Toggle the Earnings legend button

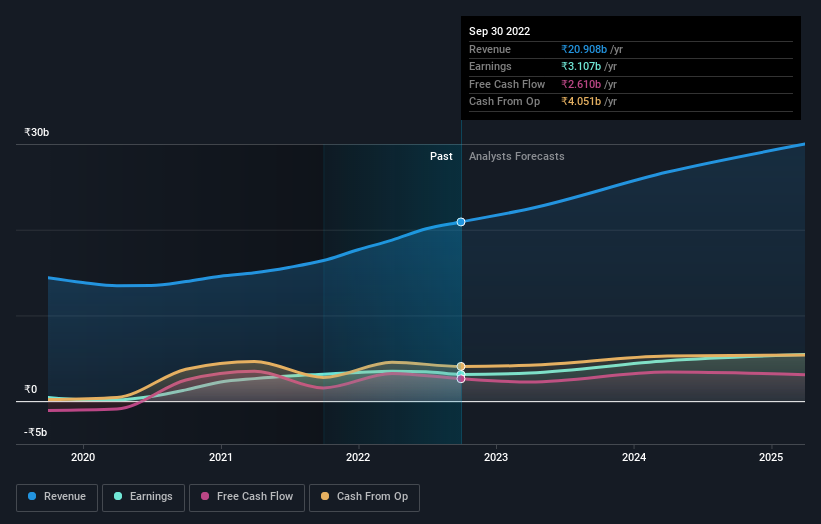143,497
